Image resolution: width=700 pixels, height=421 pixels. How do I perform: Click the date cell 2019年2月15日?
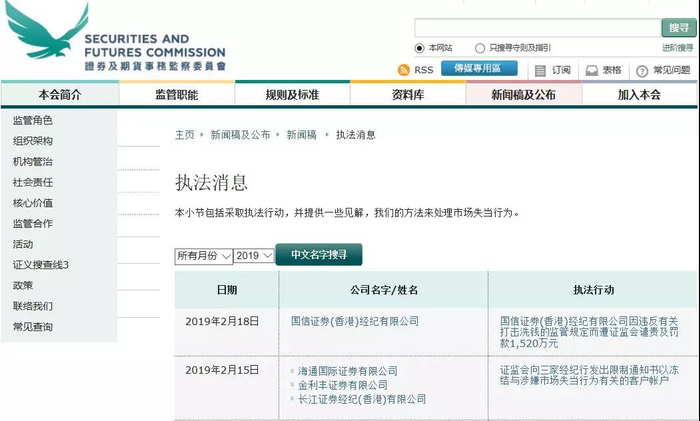(x=222, y=370)
